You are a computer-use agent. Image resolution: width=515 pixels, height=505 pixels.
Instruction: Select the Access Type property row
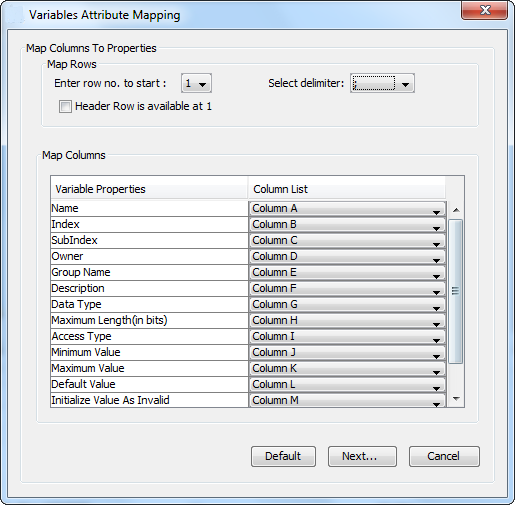point(149,337)
